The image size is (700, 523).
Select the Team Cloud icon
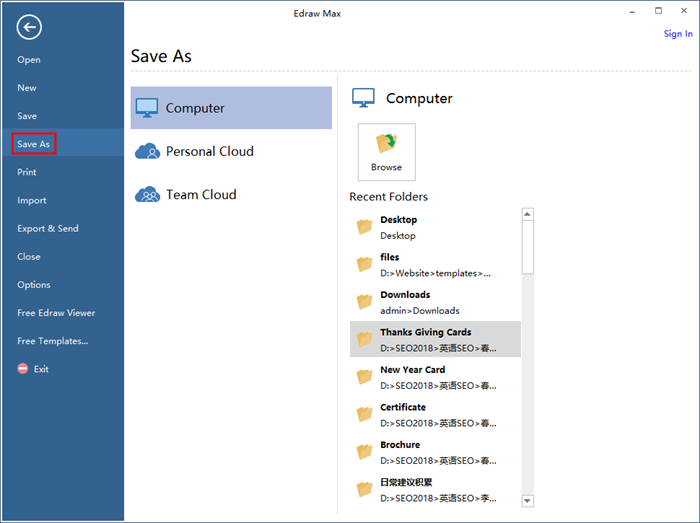tap(148, 195)
